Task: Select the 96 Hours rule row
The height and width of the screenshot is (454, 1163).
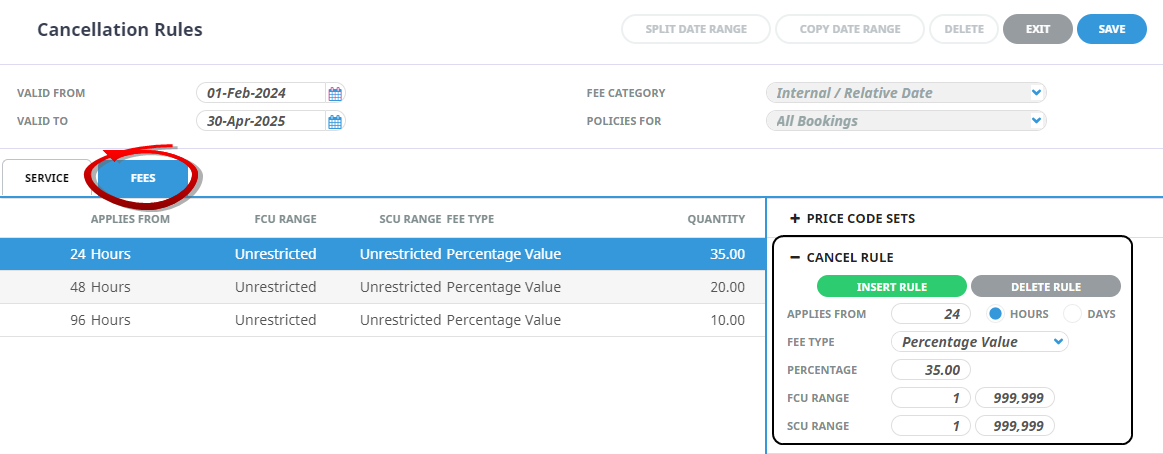Action: point(383,320)
